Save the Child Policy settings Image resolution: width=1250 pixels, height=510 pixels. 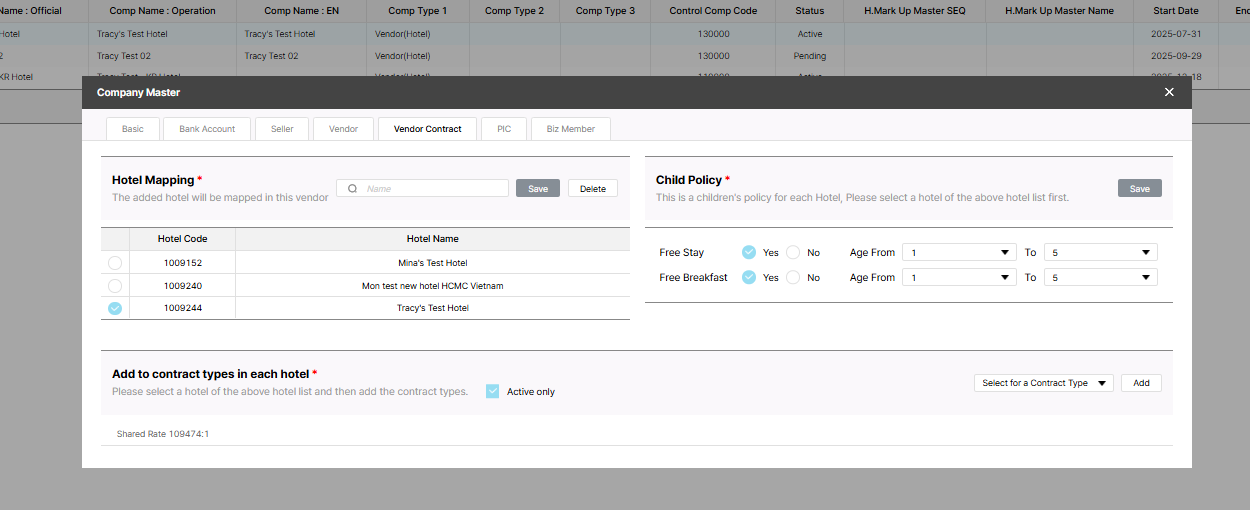coord(1139,189)
